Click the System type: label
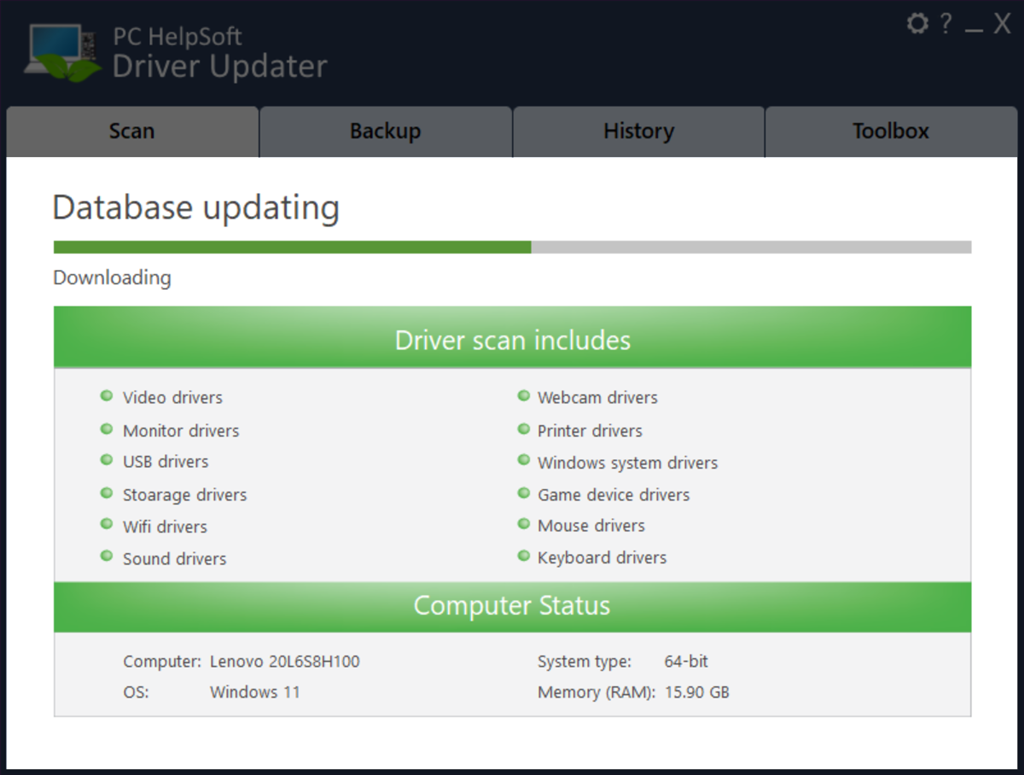This screenshot has height=775, width=1024. point(584,662)
